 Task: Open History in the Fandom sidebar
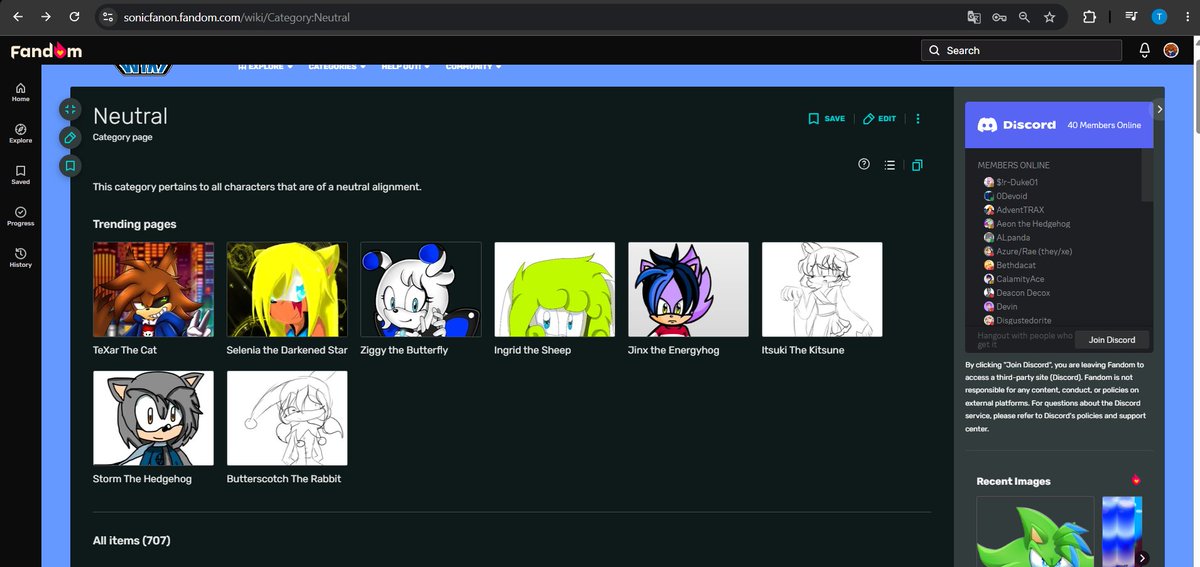click(x=20, y=258)
